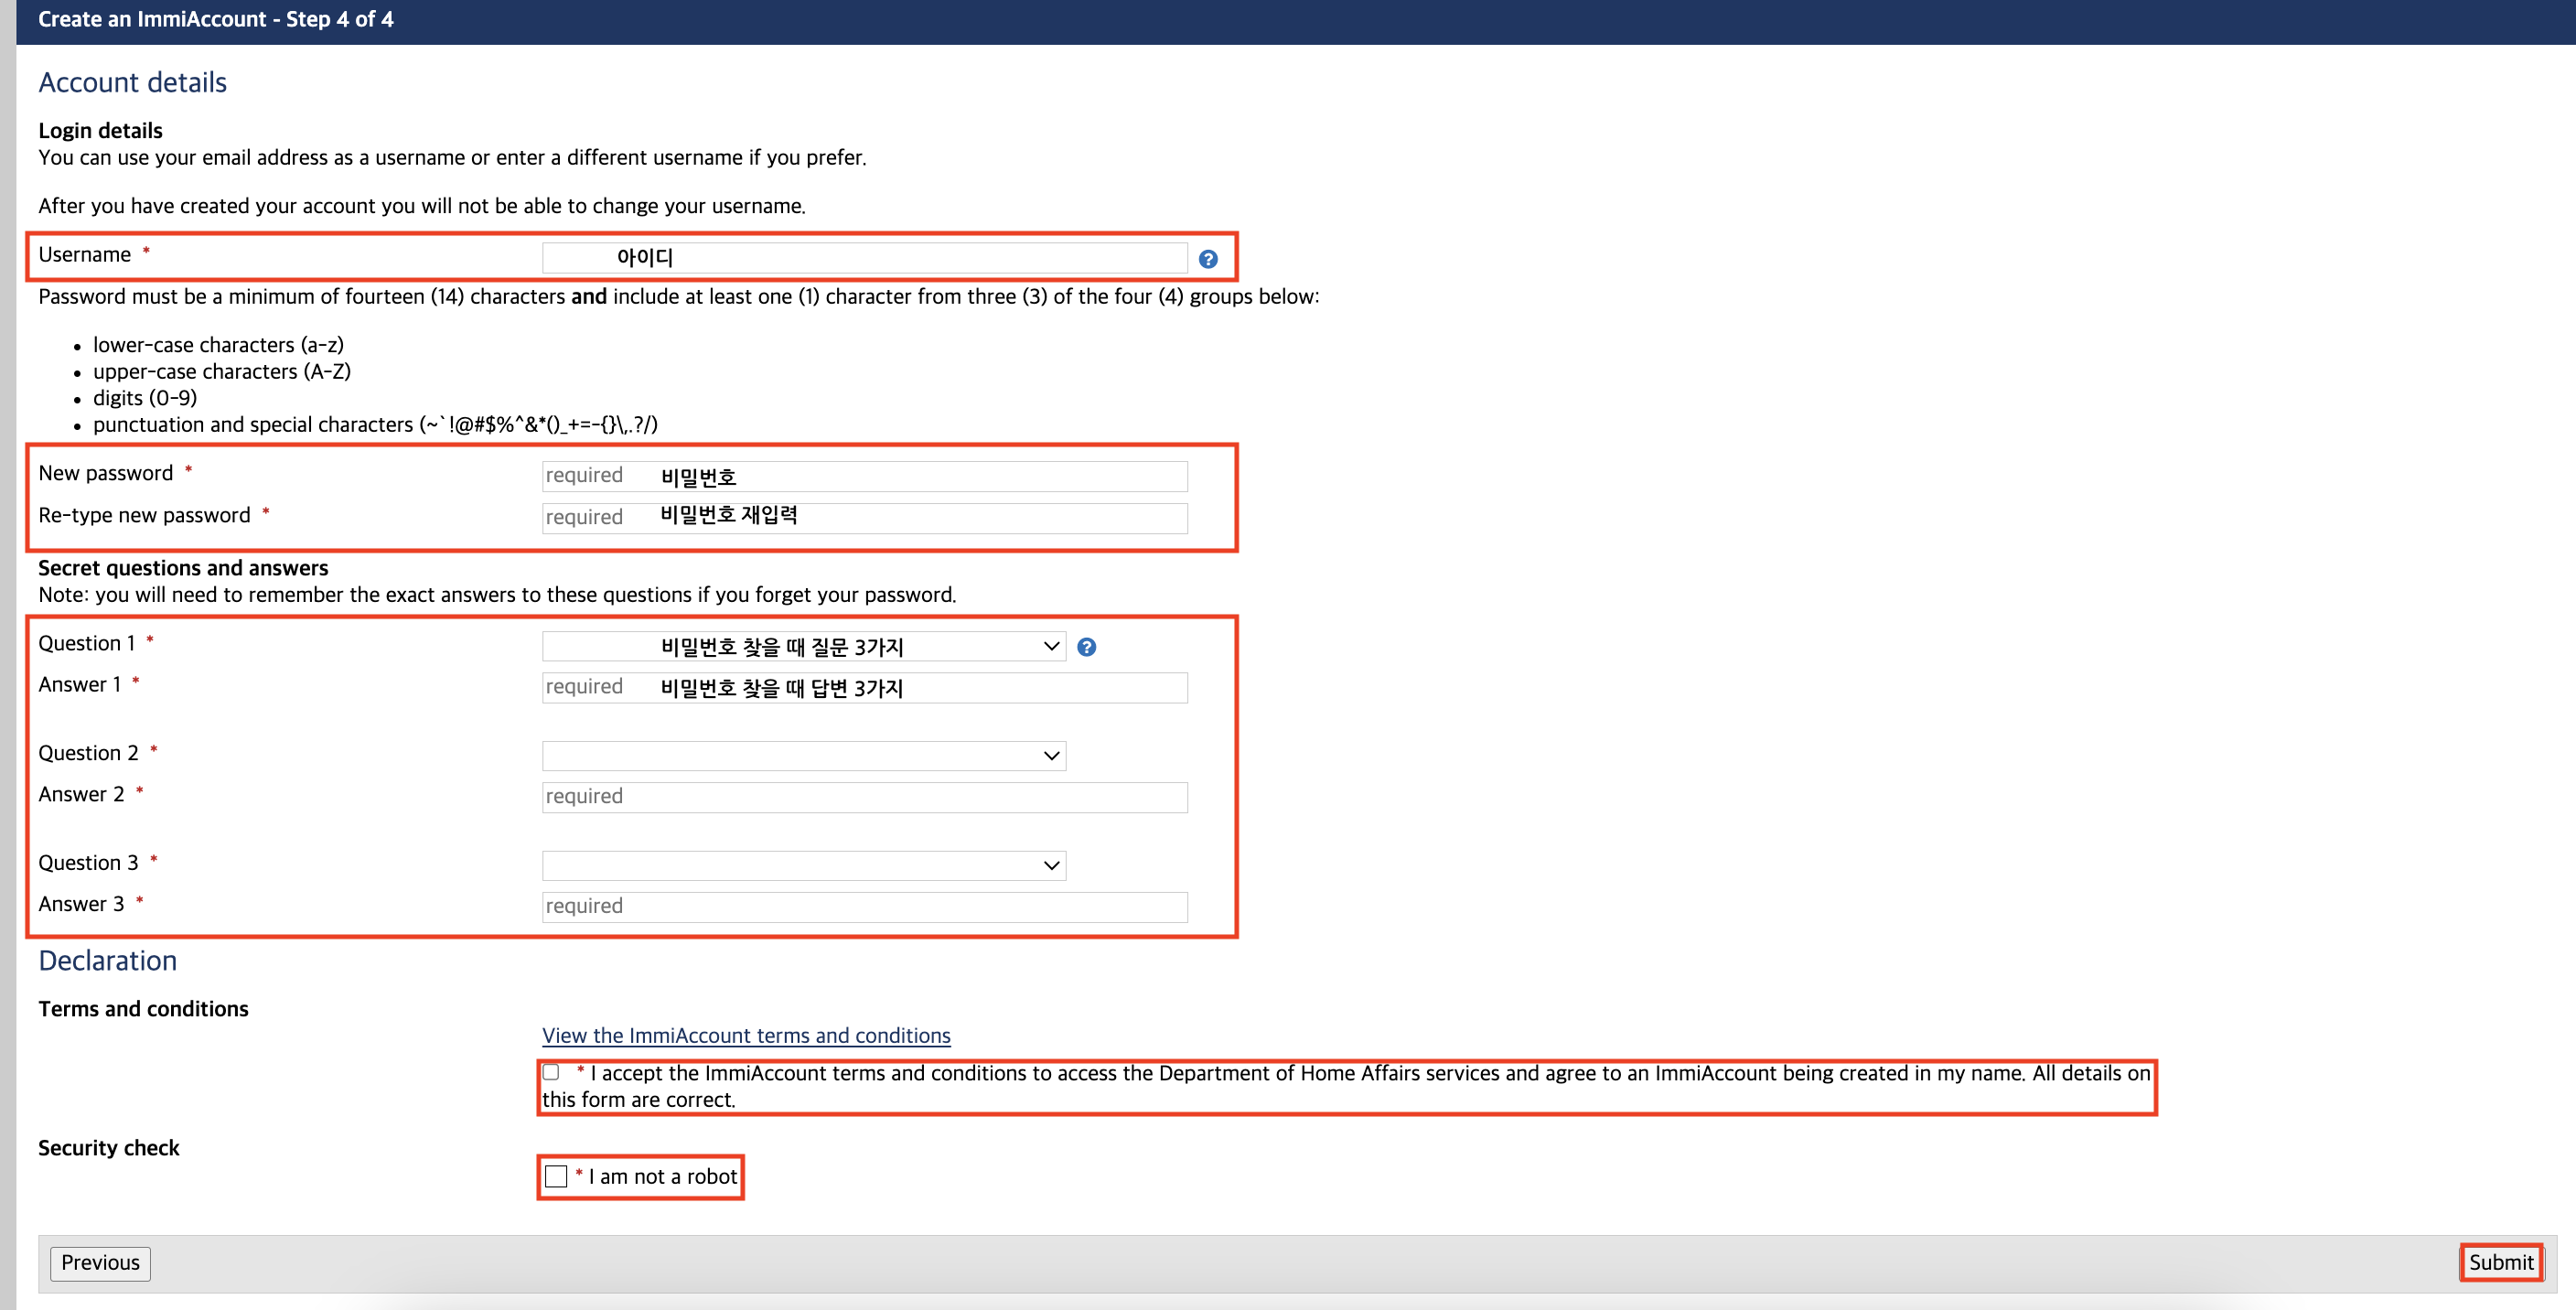Click the Account details heading
2576x1310 pixels.
132,82
